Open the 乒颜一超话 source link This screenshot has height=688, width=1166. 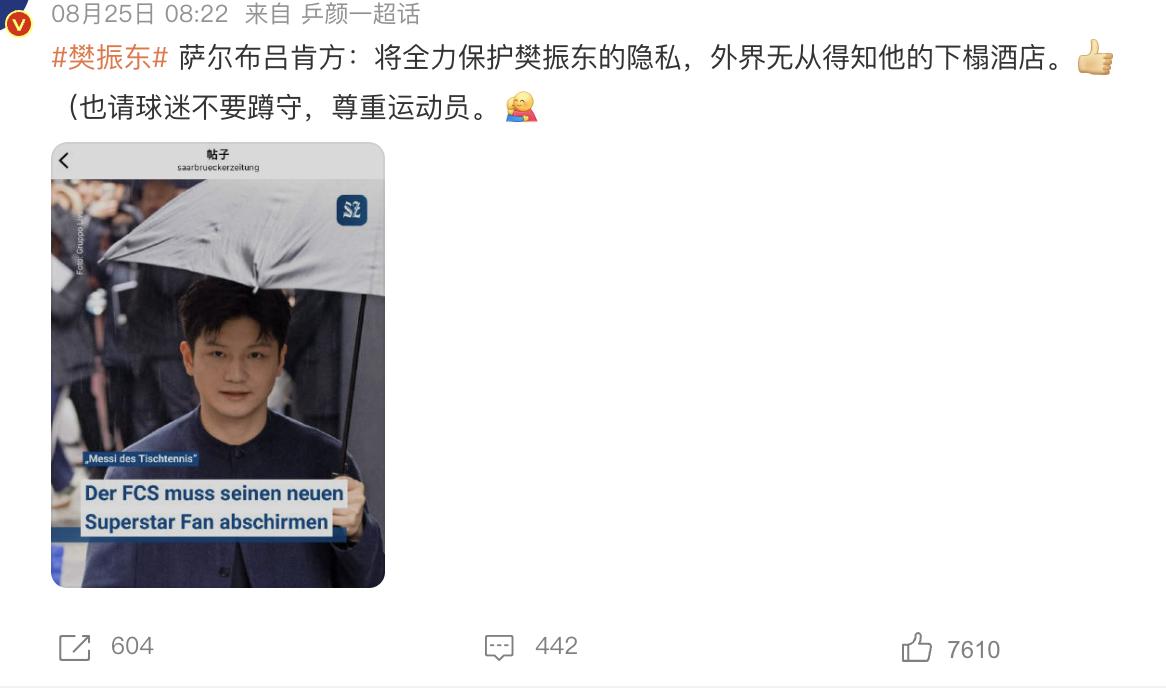tap(360, 13)
